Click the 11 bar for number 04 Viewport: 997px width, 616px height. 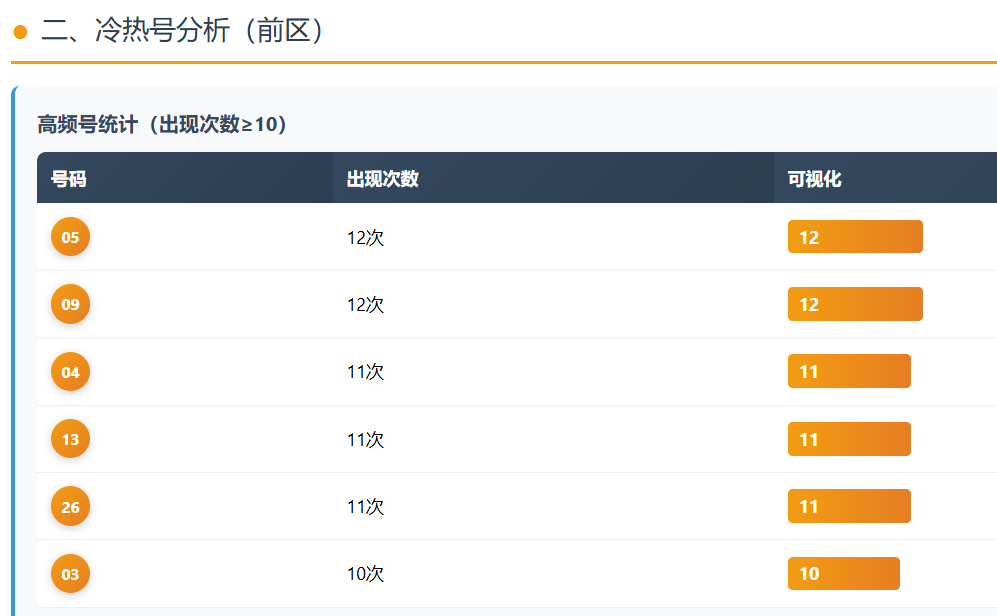point(849,372)
